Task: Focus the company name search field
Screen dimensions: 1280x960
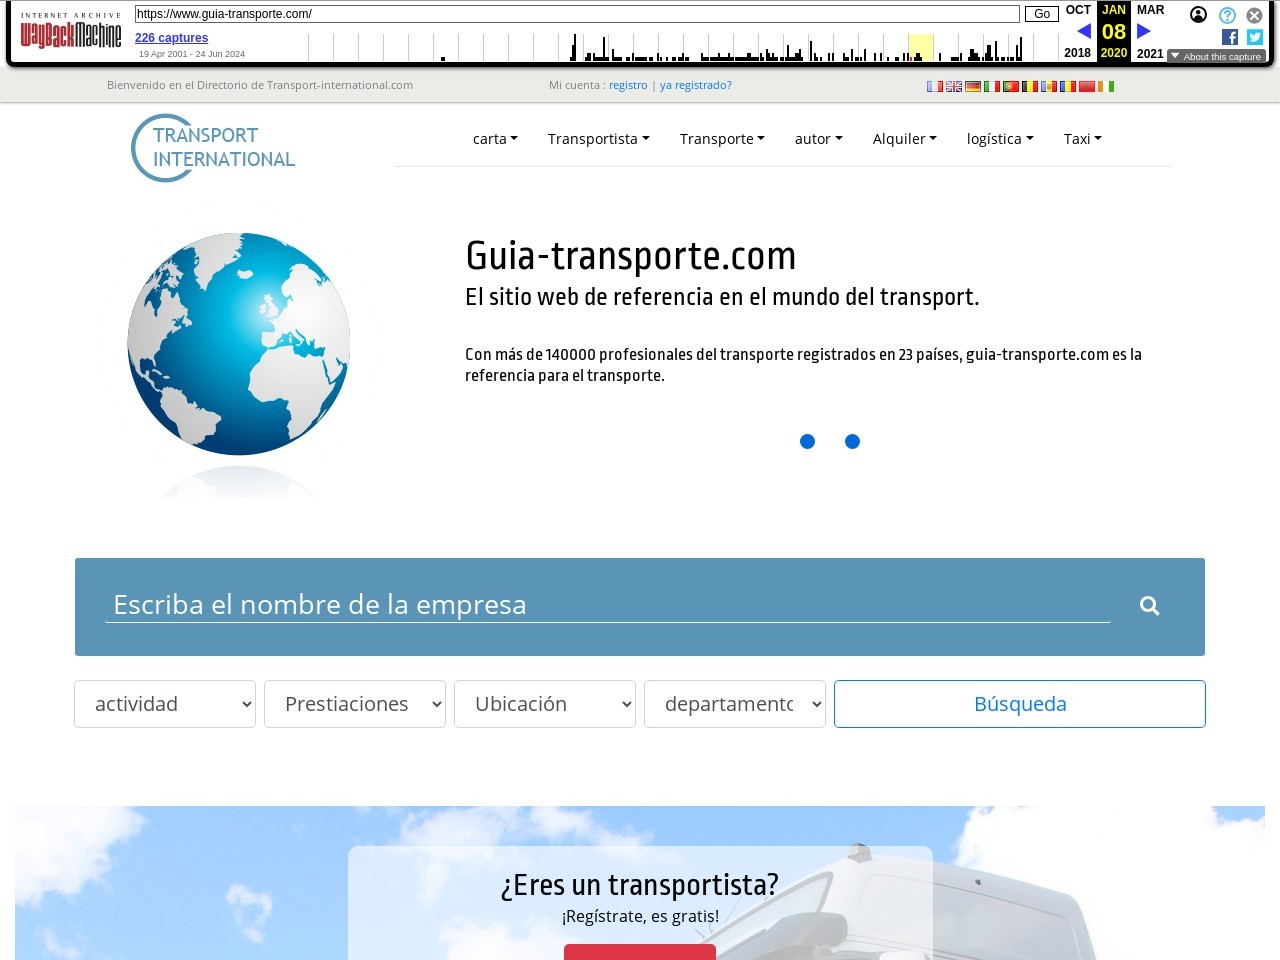Action: pyautogui.click(x=608, y=605)
